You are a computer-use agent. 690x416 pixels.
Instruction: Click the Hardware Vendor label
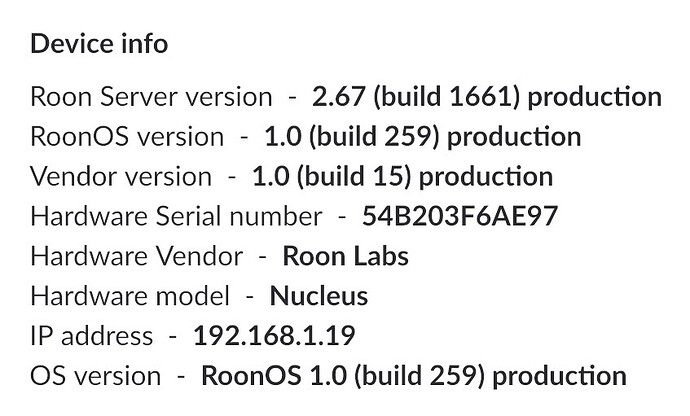(x=136, y=256)
